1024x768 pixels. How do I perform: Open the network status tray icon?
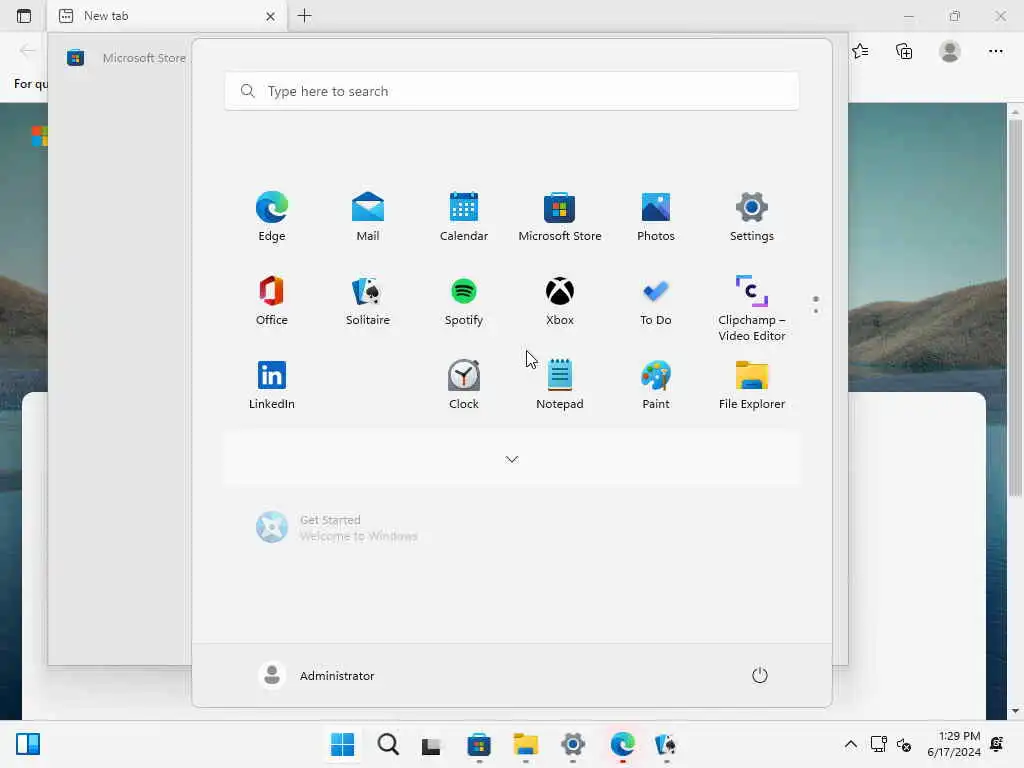(x=879, y=744)
